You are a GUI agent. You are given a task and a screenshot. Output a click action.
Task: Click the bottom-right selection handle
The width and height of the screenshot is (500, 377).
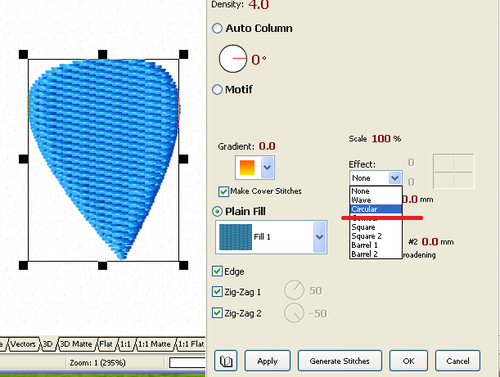[x=183, y=265]
